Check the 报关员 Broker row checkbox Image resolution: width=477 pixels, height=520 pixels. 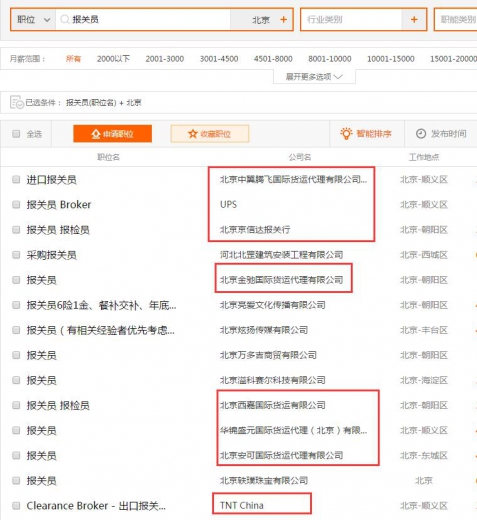pos(16,205)
